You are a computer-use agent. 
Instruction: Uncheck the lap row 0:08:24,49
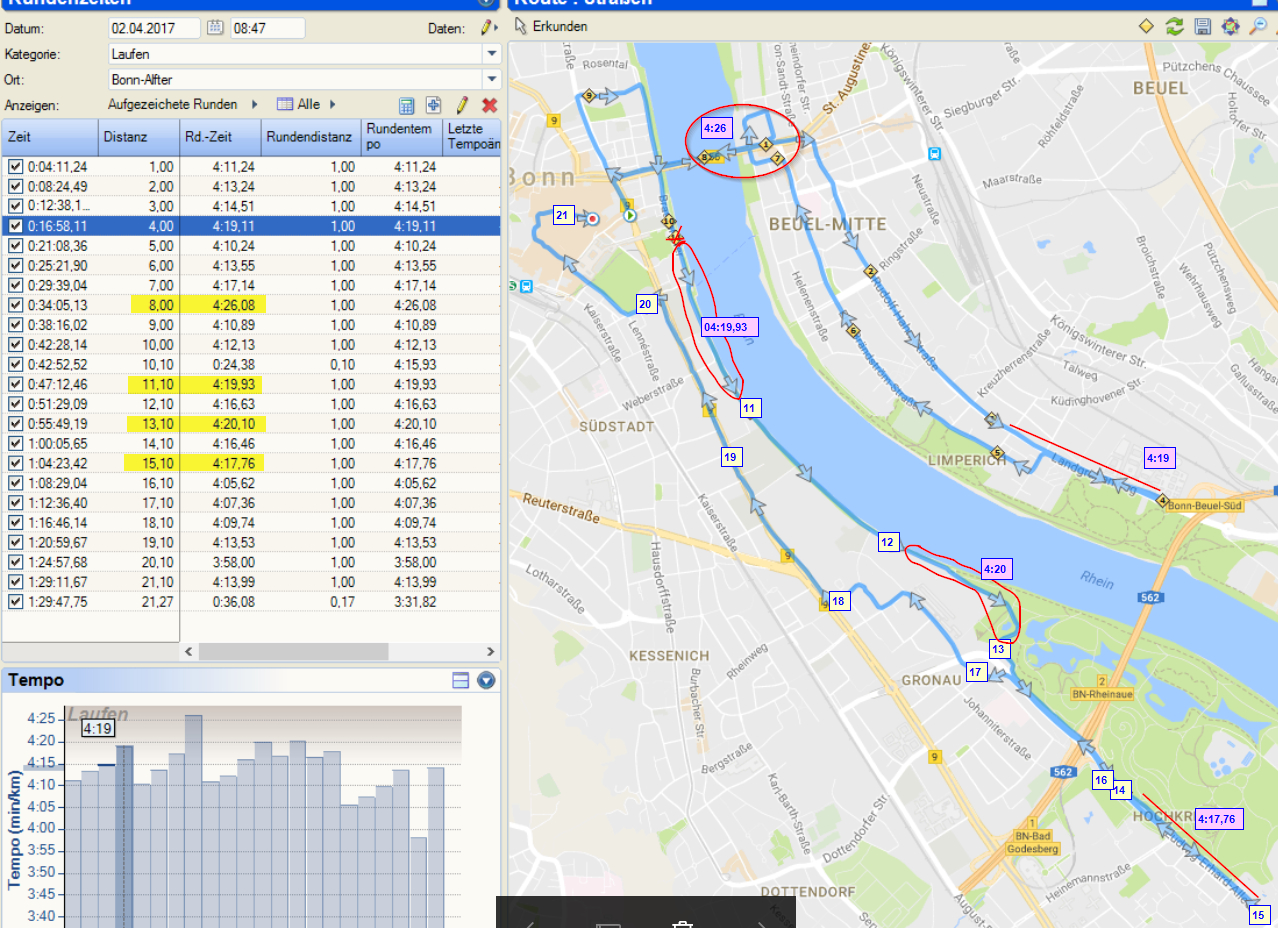pyautogui.click(x=14, y=187)
